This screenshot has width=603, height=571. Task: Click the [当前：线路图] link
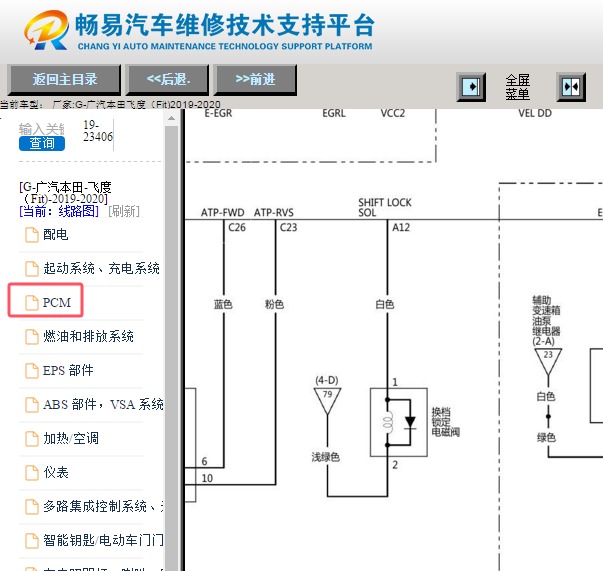pos(59,211)
